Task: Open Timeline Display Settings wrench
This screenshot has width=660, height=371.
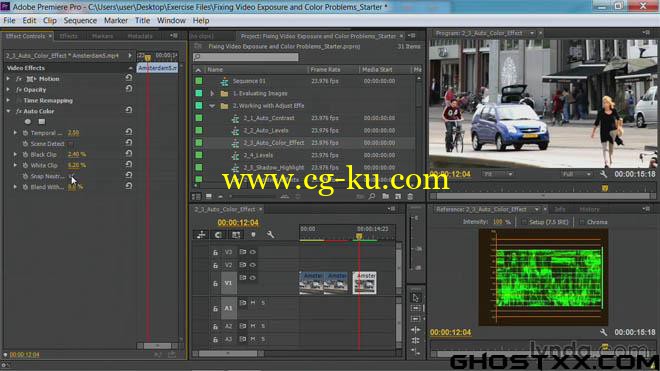Action: click(270, 235)
